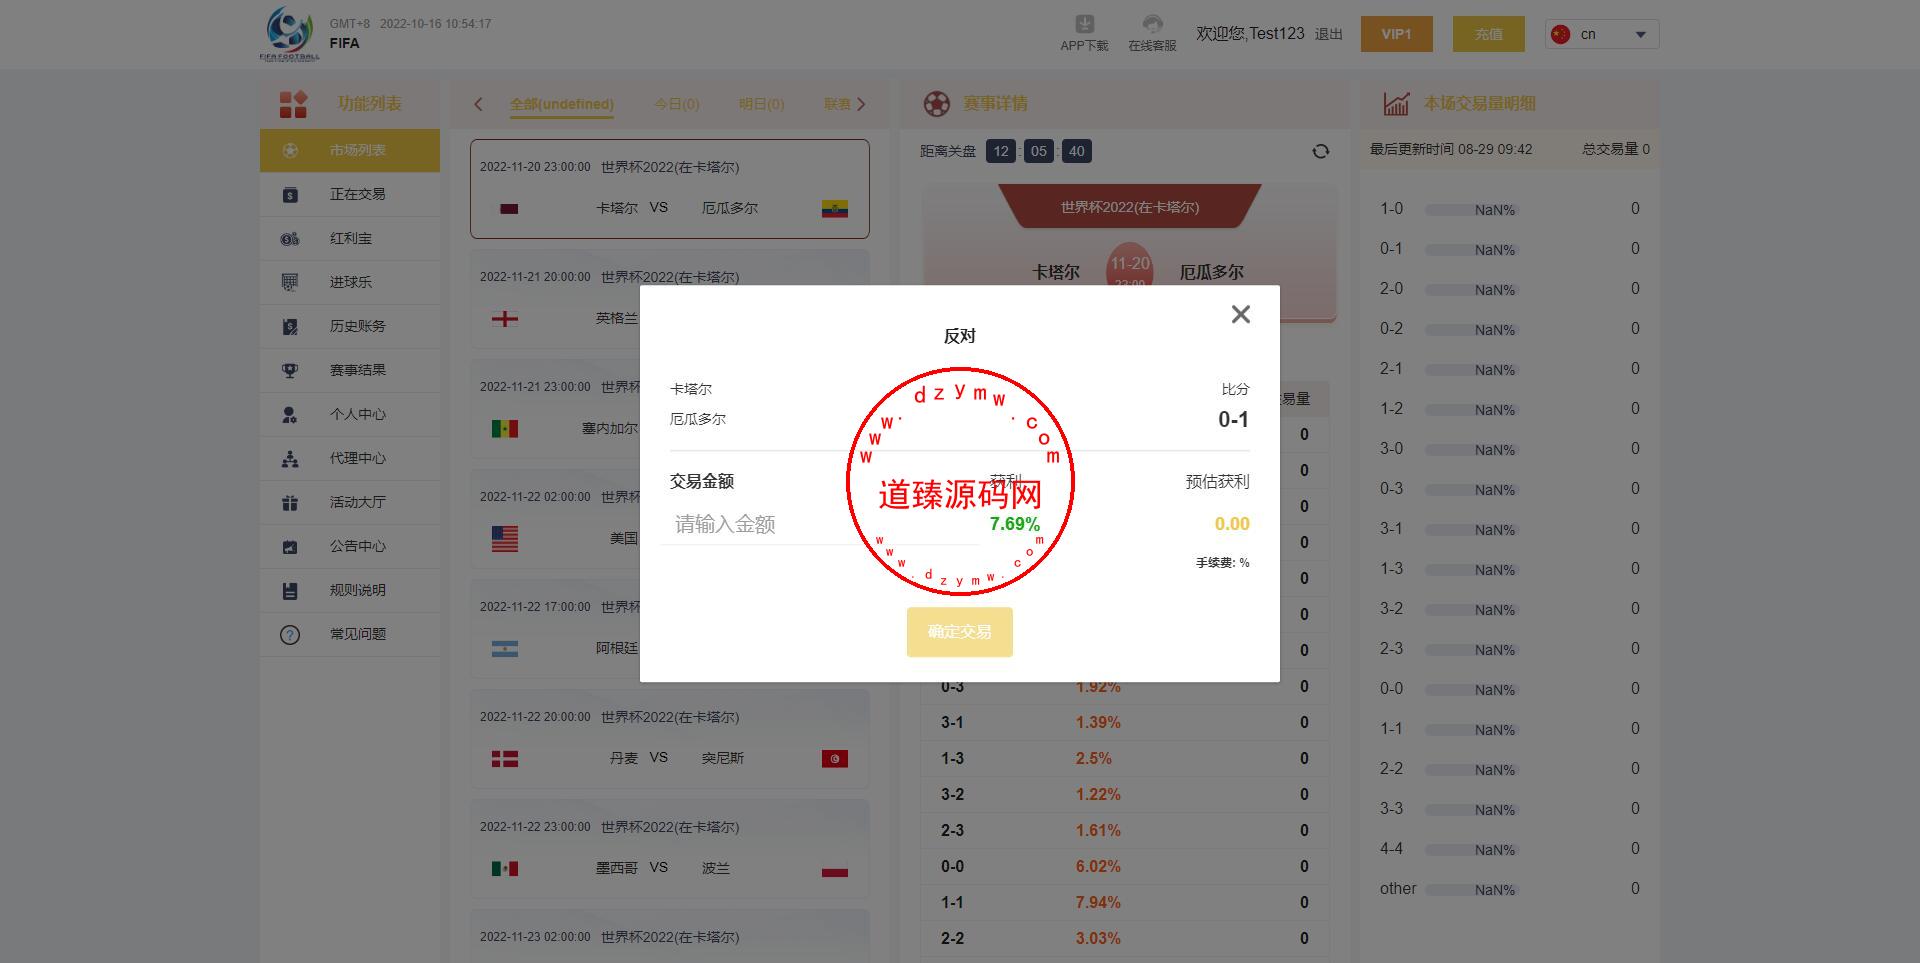Select the 卡塔尔 VS 厄瓜多尔 match card
The image size is (1920, 963).
point(670,189)
